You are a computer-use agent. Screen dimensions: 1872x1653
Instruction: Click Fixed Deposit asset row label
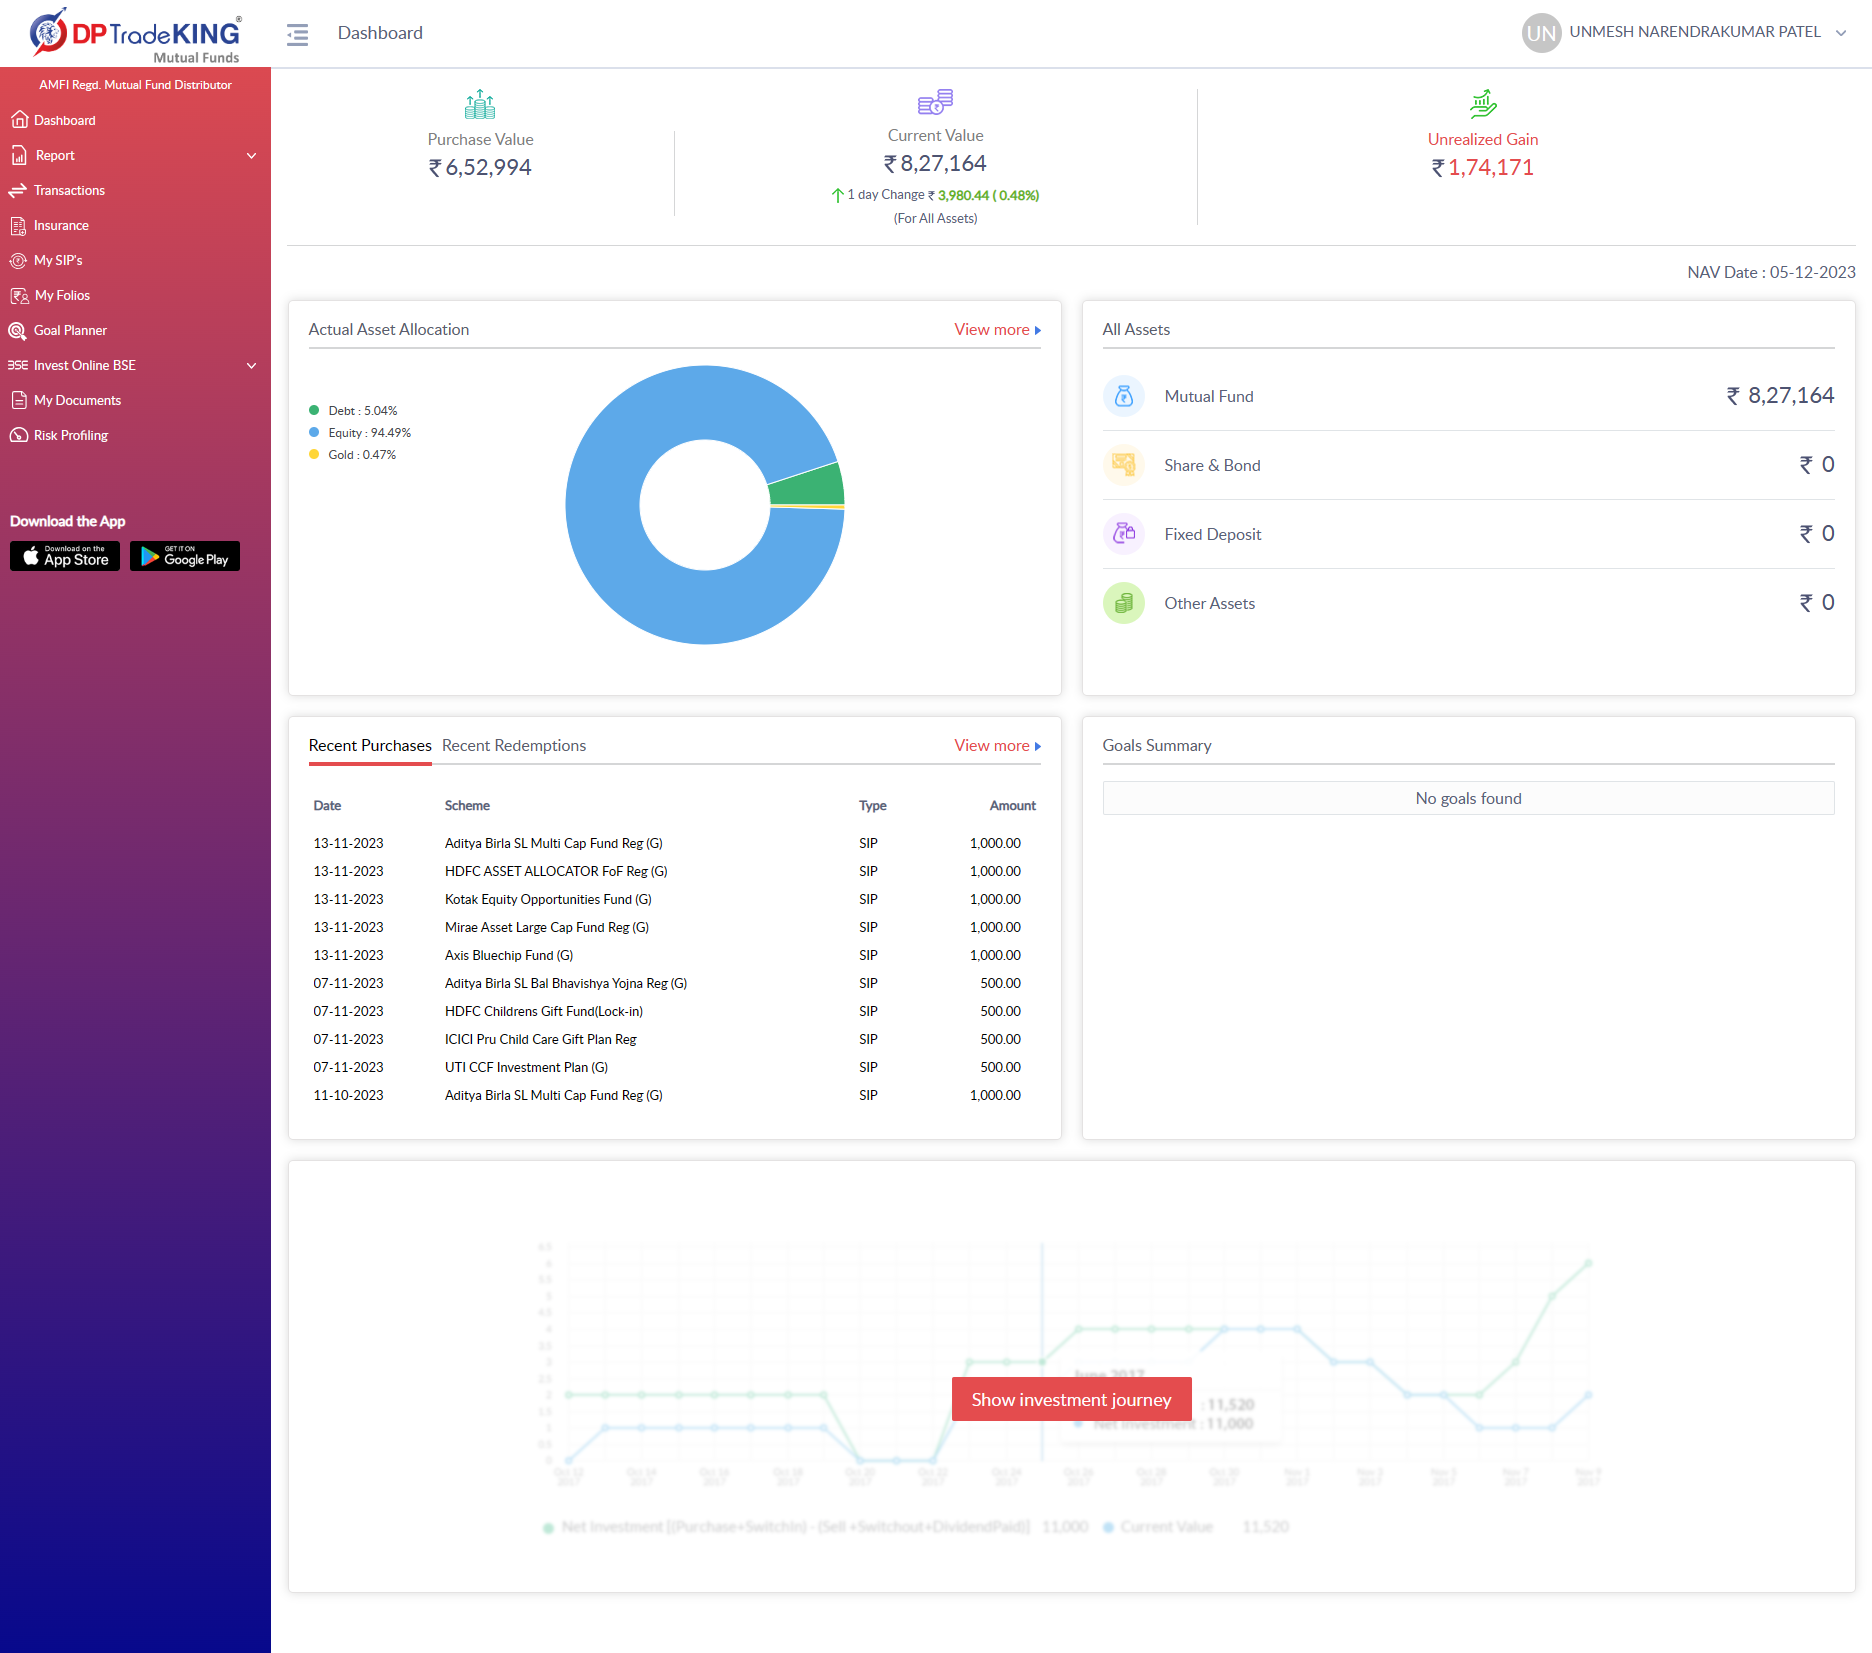tap(1212, 534)
